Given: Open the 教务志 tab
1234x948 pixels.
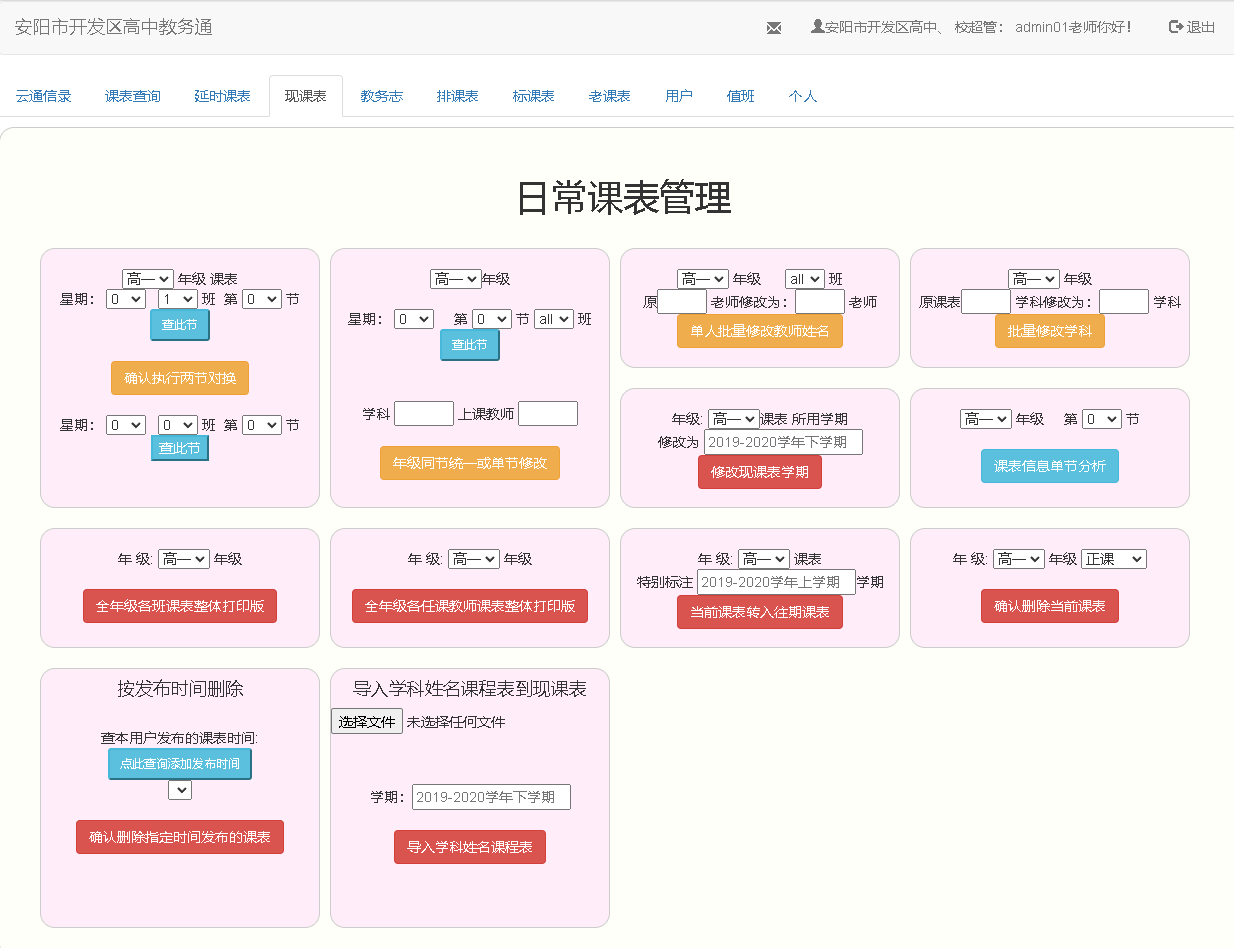Looking at the screenshot, I should [382, 96].
